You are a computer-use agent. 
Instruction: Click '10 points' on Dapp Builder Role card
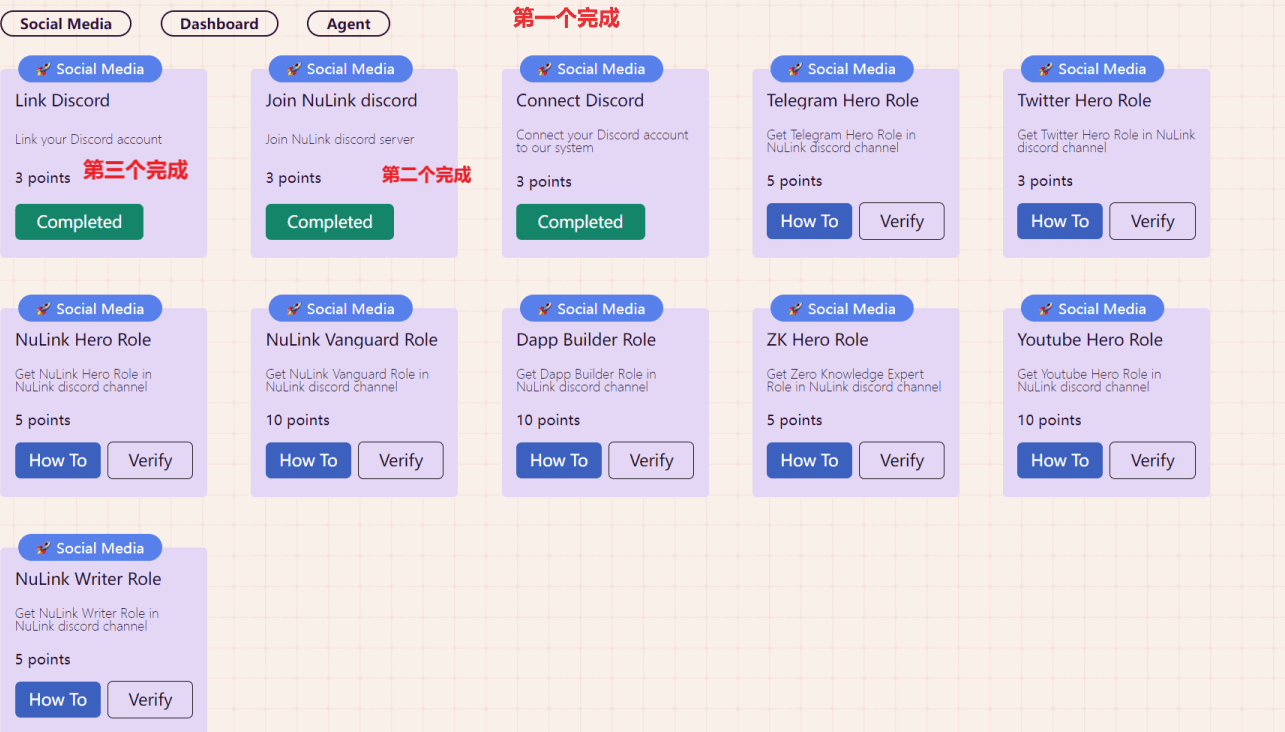point(548,420)
